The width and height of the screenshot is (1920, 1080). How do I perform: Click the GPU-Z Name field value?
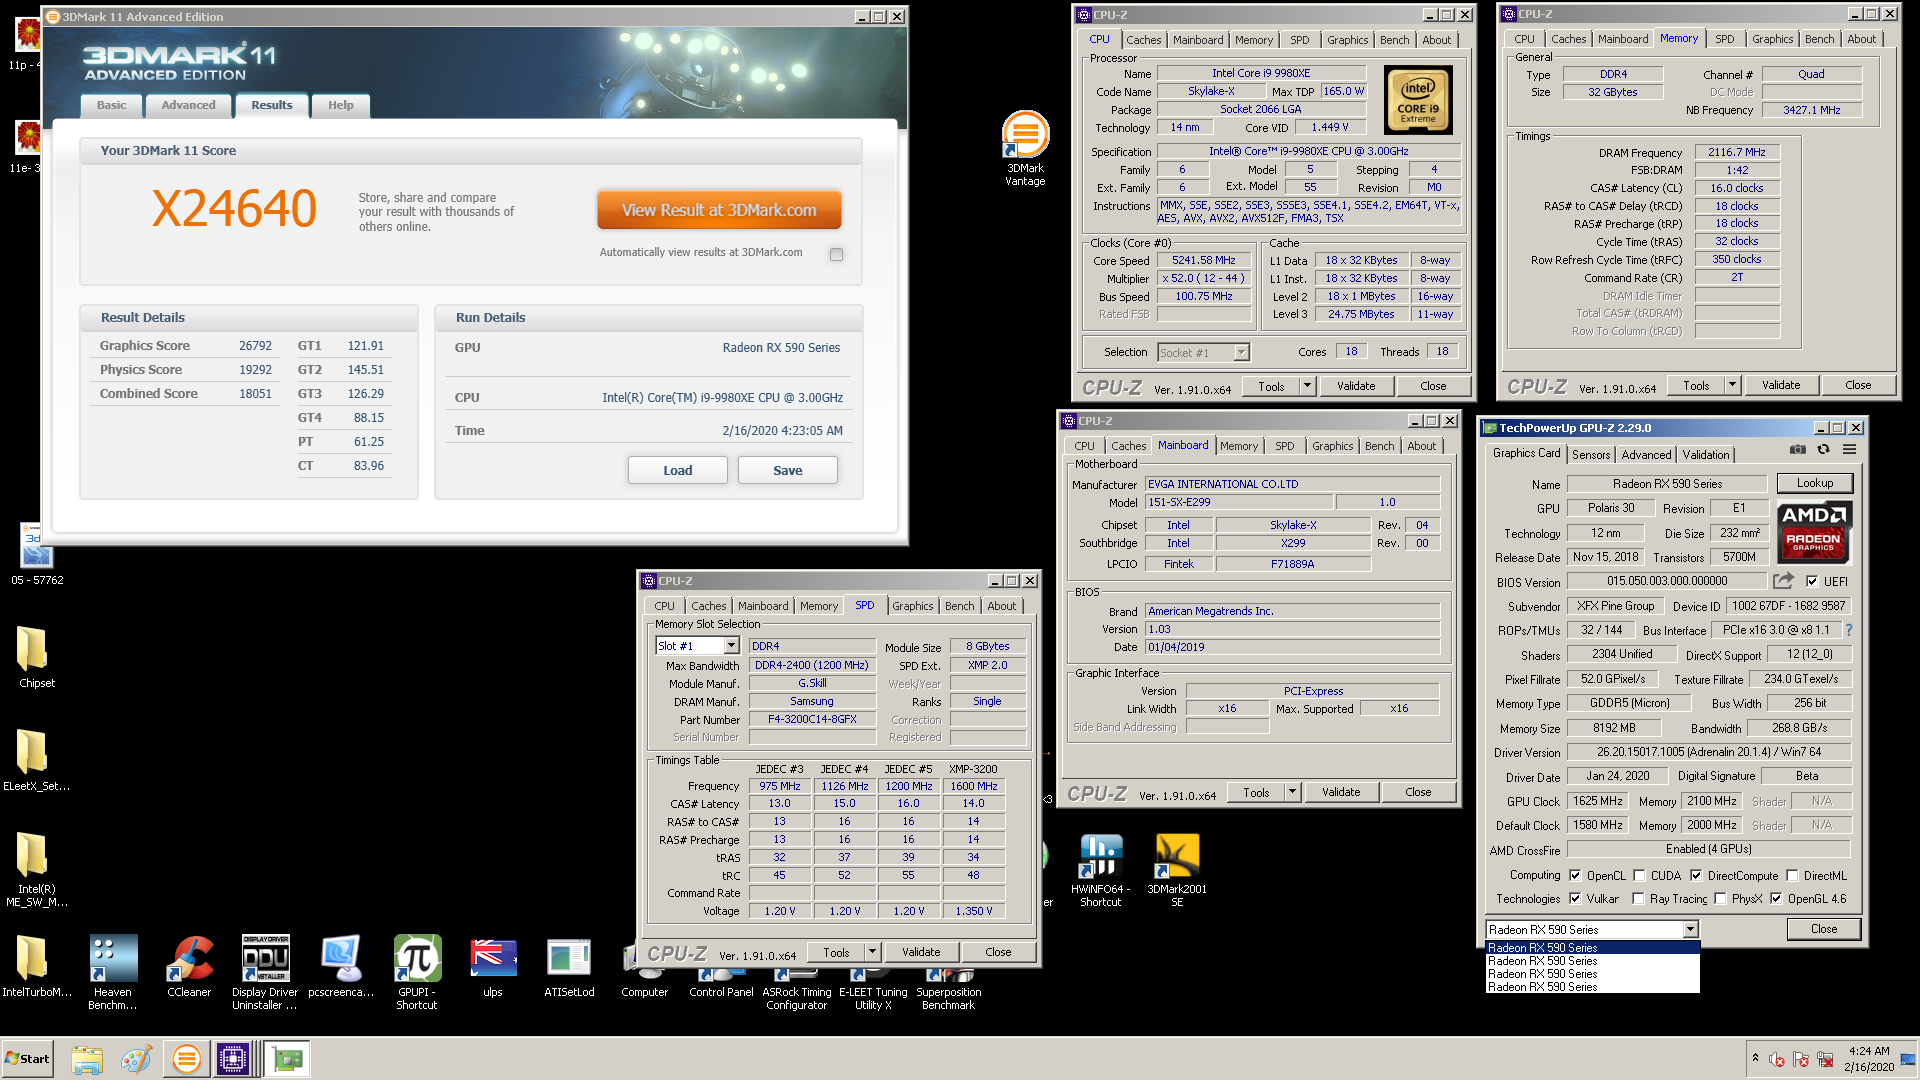[x=1667, y=484]
